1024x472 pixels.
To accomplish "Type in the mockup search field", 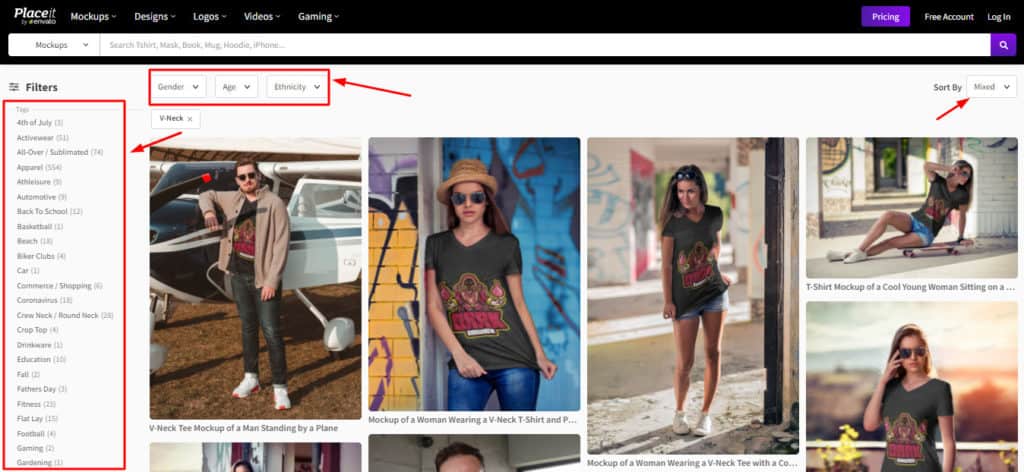I will pyautogui.click(x=540, y=45).
